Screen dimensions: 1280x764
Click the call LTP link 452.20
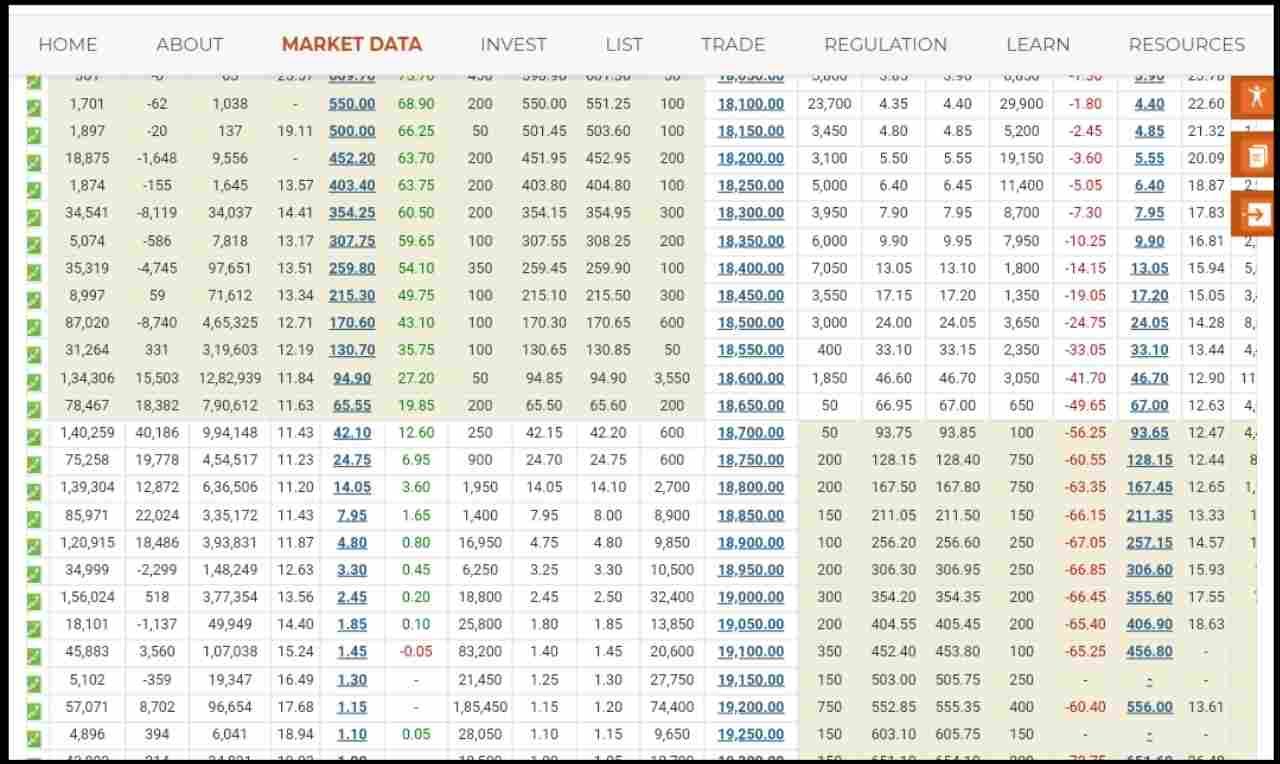[352, 159]
